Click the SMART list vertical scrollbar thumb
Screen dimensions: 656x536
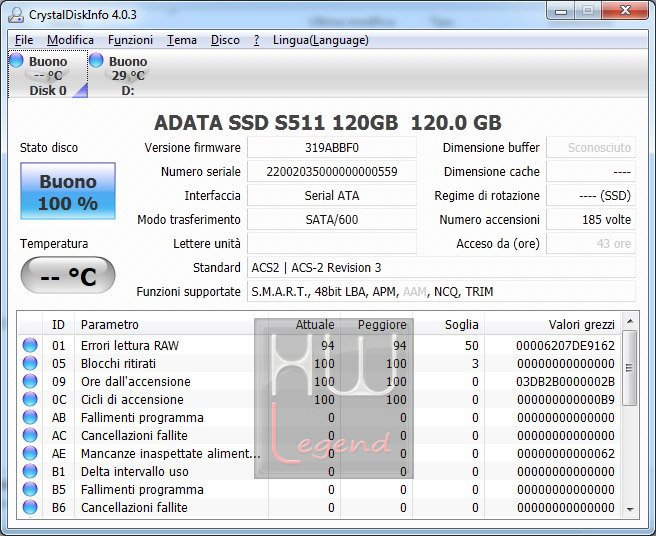629,368
